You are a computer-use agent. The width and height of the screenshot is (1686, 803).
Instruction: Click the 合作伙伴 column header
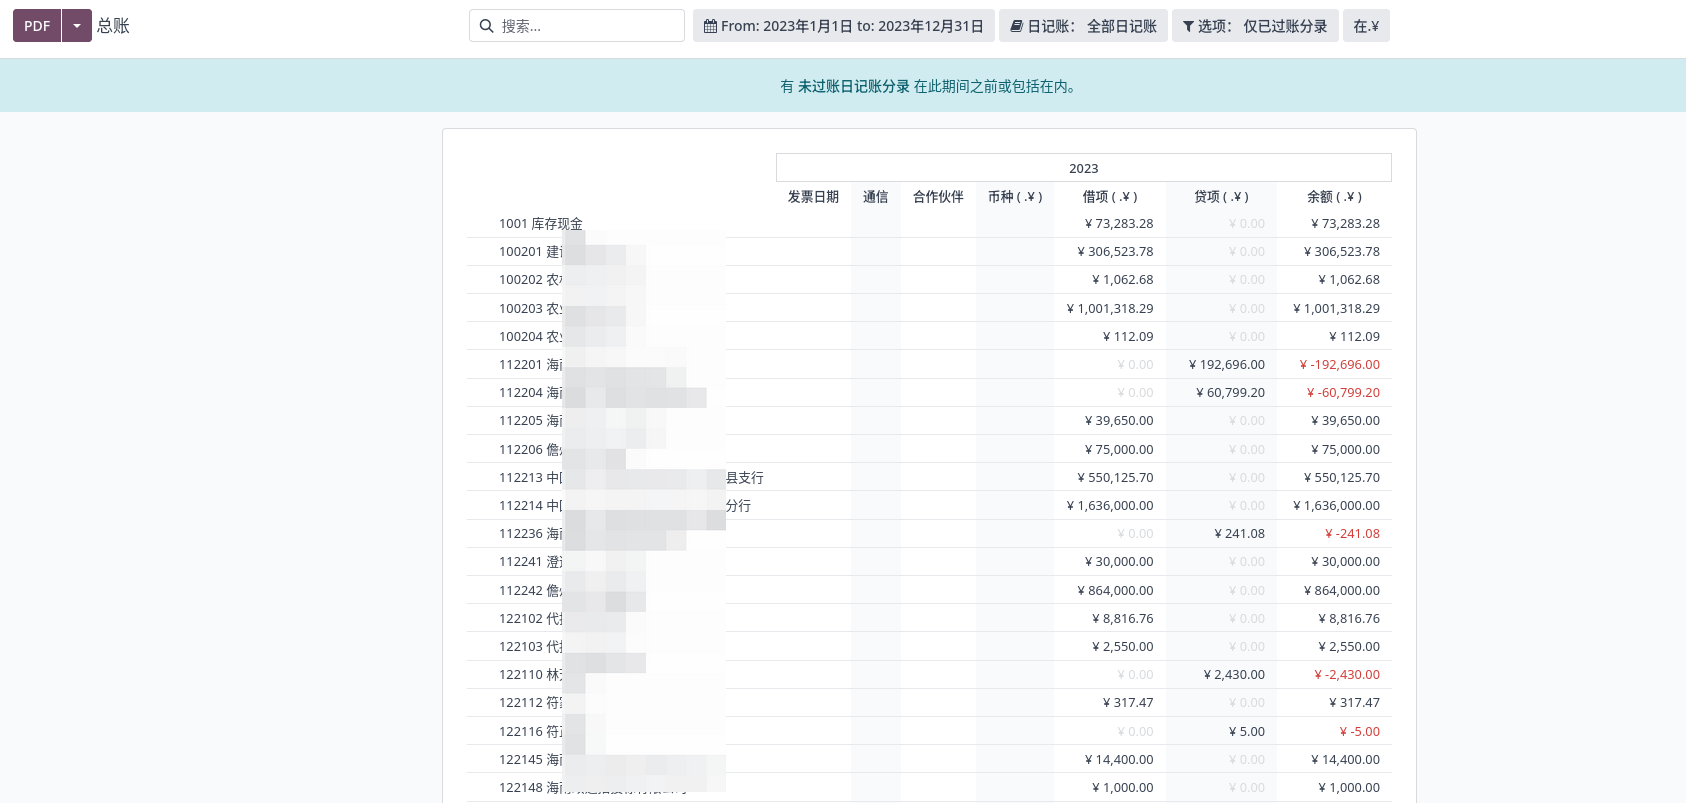938,197
